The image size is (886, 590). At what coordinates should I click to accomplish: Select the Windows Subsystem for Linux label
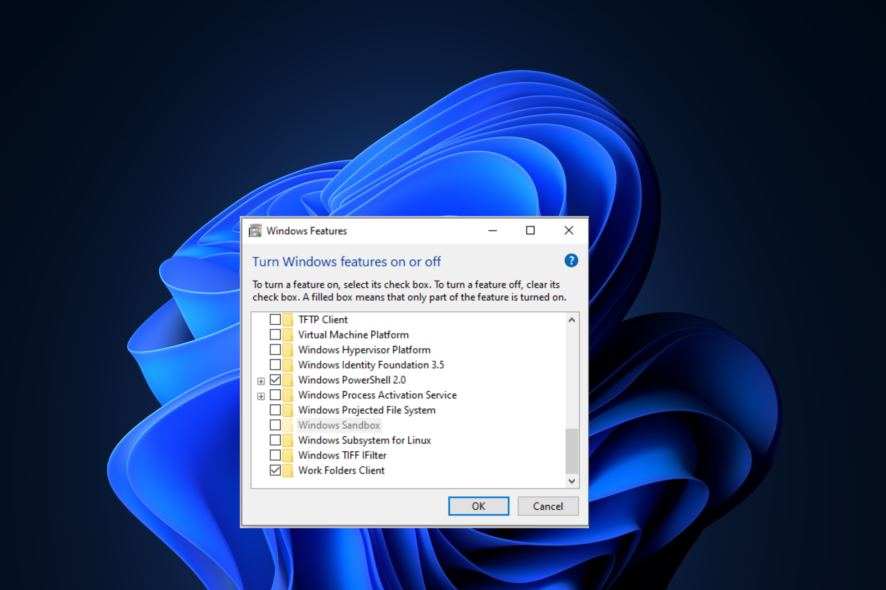point(364,440)
